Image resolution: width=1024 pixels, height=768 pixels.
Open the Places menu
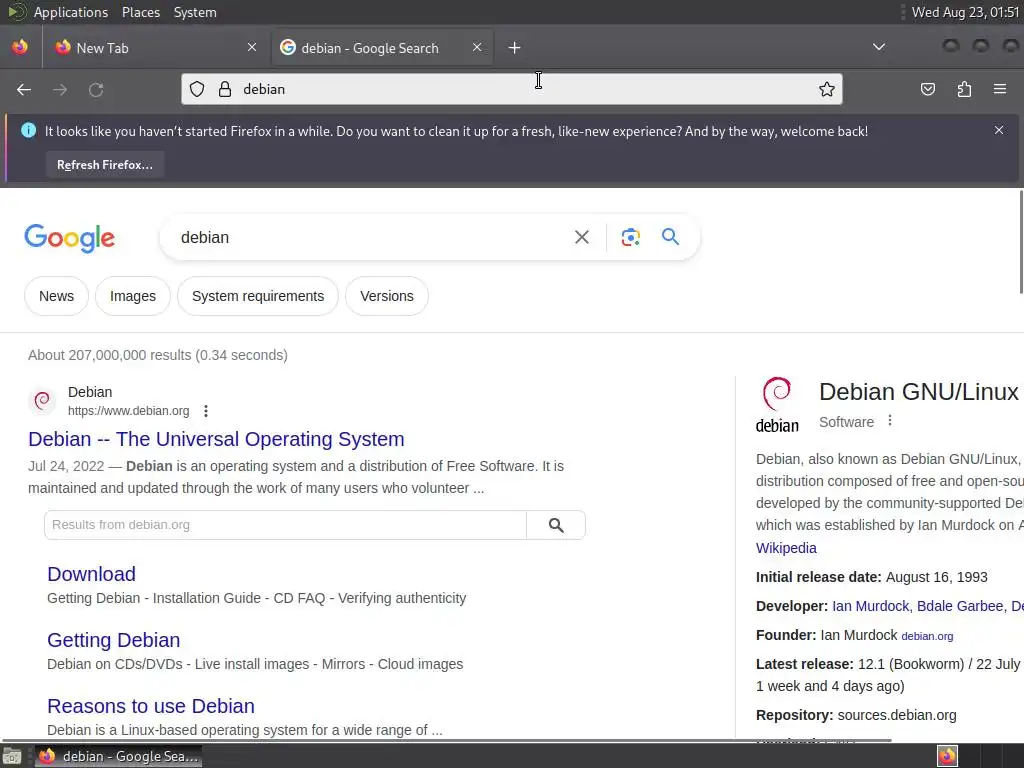140,12
